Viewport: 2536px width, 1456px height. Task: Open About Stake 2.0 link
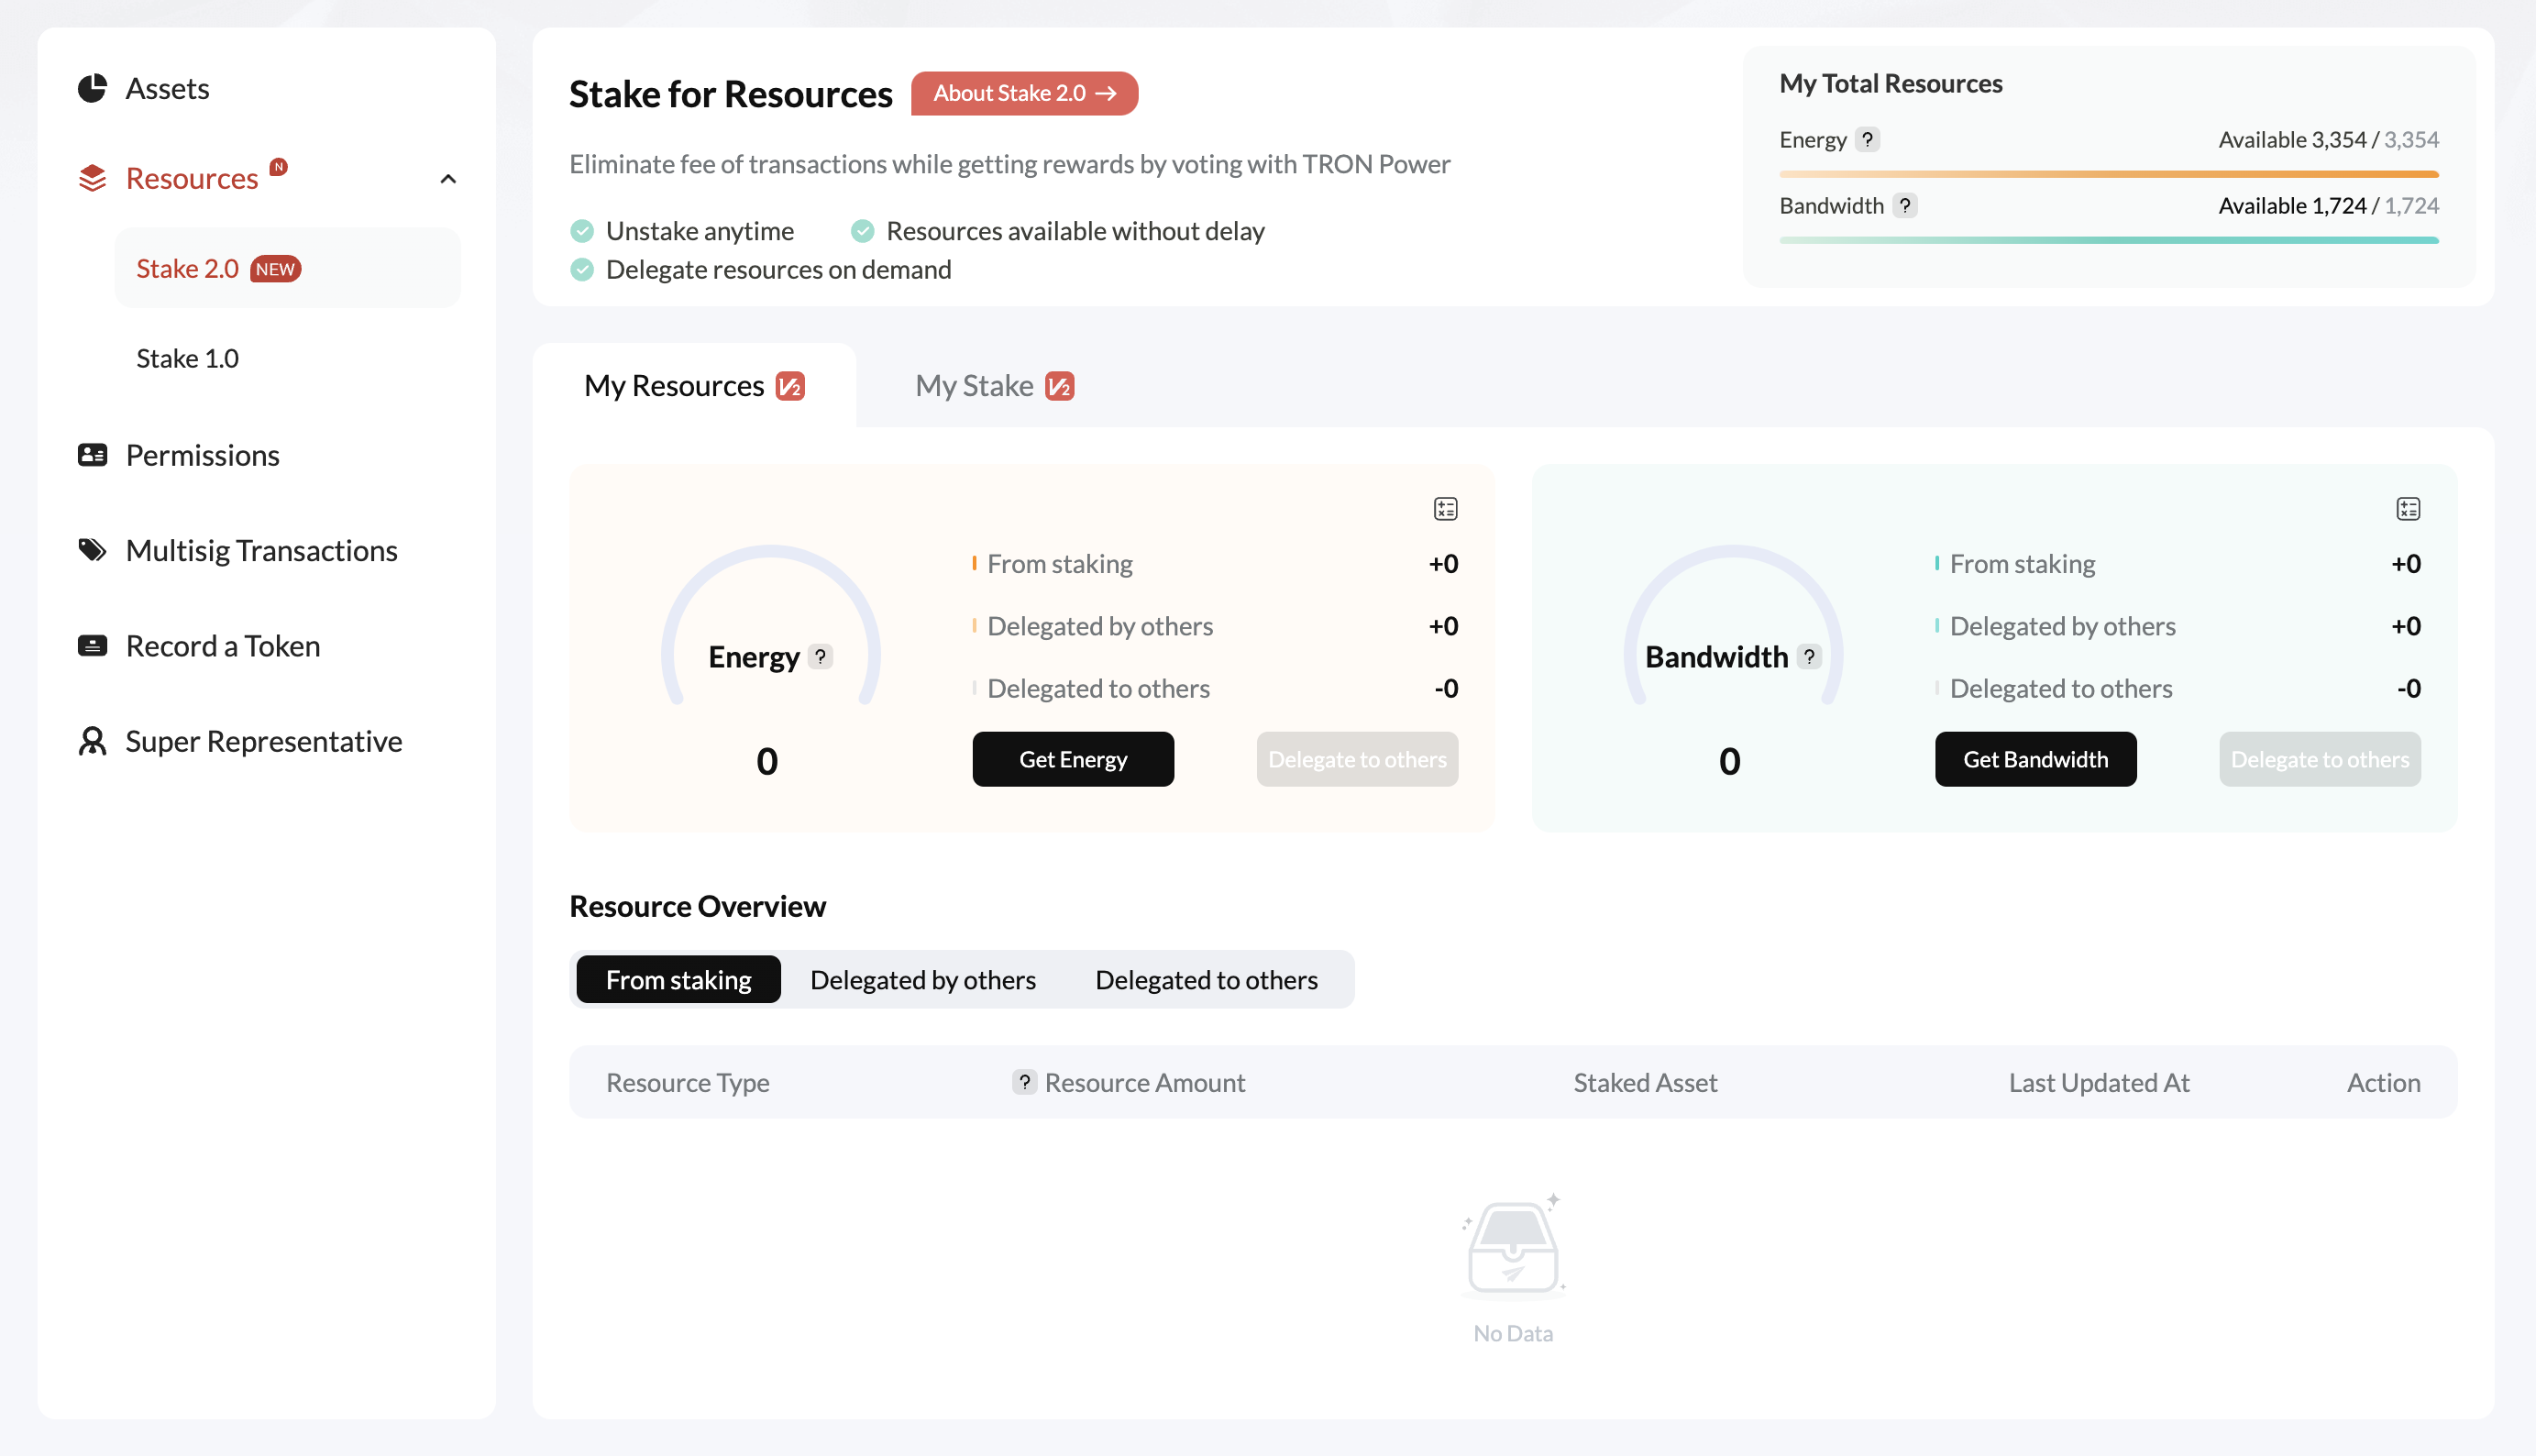(1024, 93)
